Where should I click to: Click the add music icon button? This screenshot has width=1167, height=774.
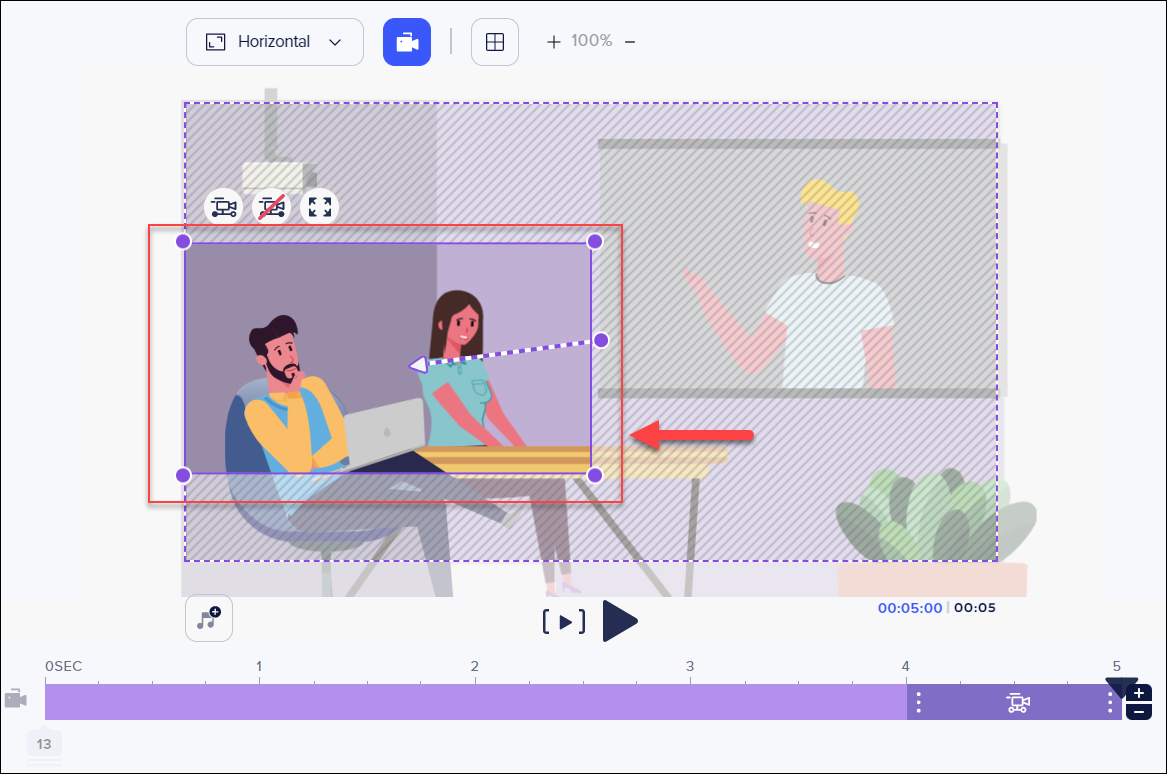209,619
